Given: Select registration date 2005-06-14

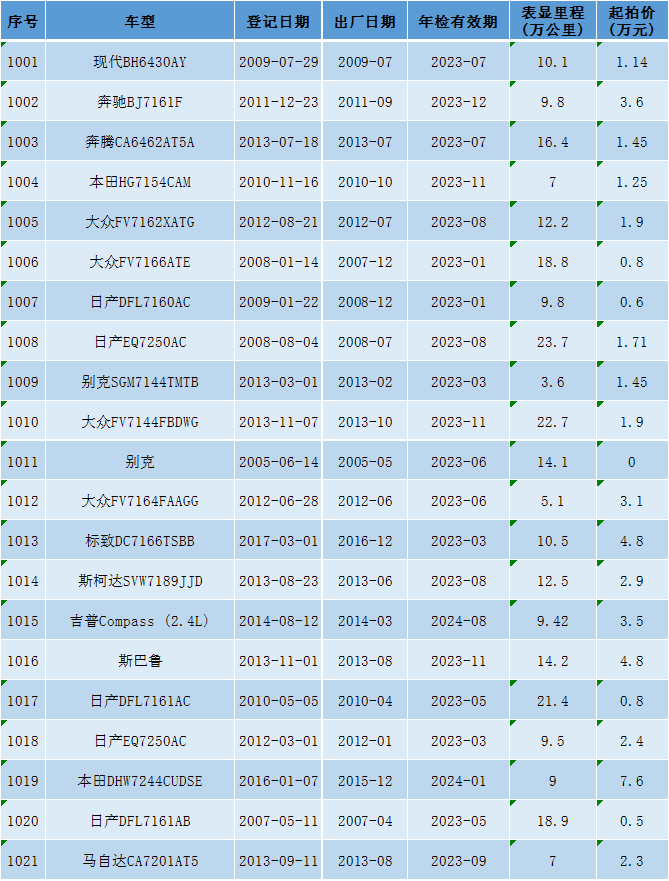Looking at the screenshot, I should (278, 460).
